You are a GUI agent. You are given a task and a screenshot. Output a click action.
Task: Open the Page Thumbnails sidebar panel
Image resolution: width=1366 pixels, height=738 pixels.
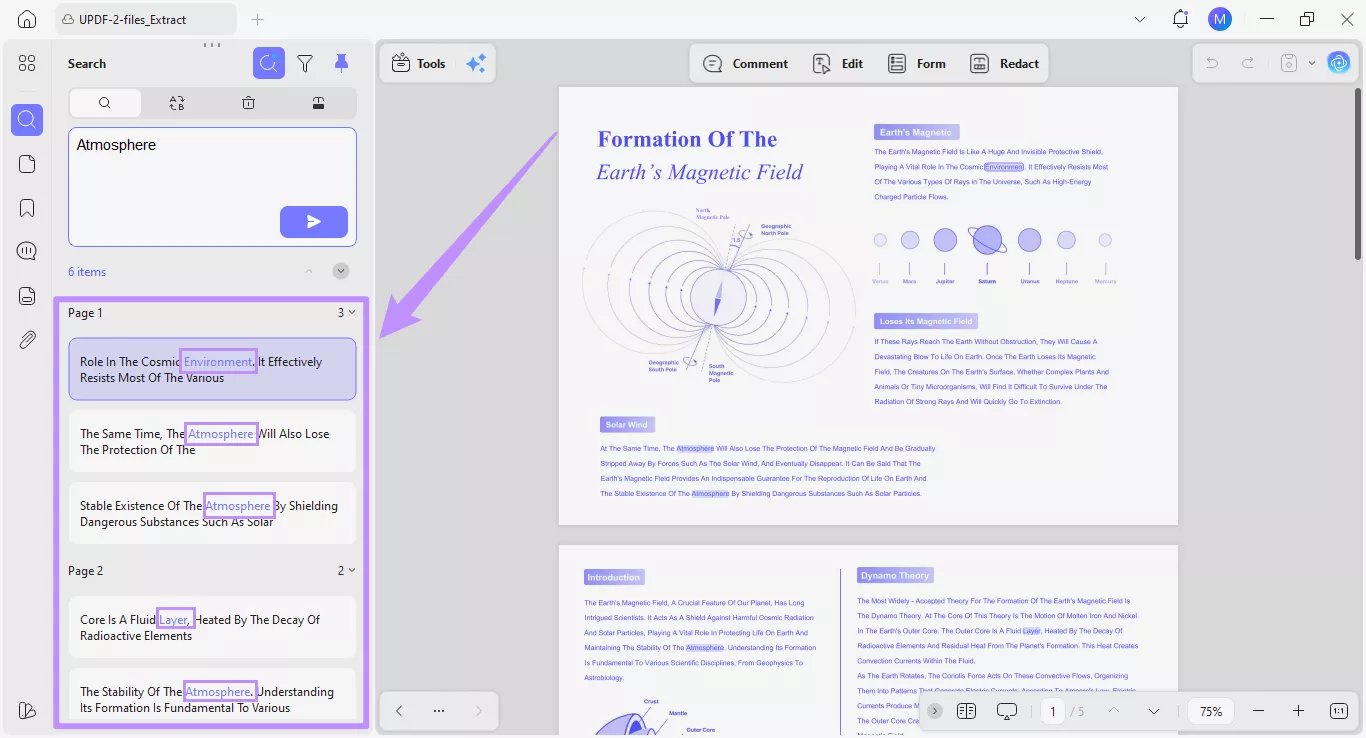point(27,163)
